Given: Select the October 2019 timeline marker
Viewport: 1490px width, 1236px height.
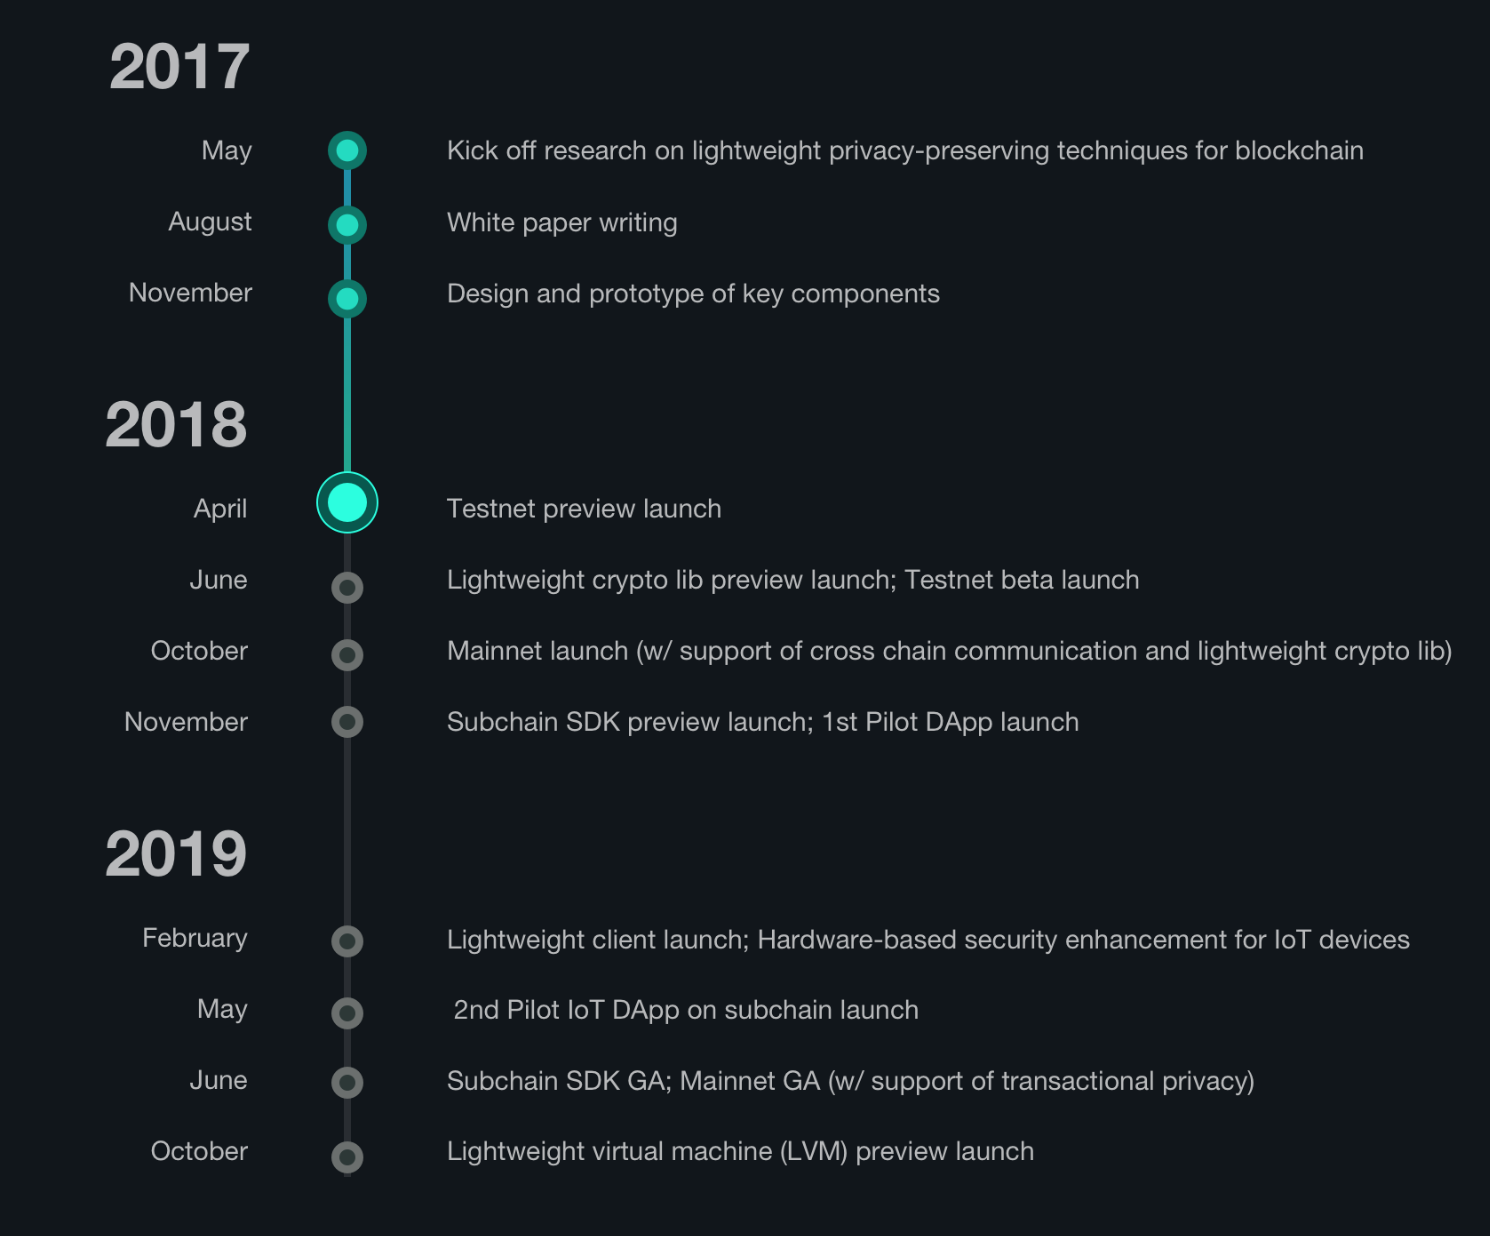Looking at the screenshot, I should [x=347, y=1157].
